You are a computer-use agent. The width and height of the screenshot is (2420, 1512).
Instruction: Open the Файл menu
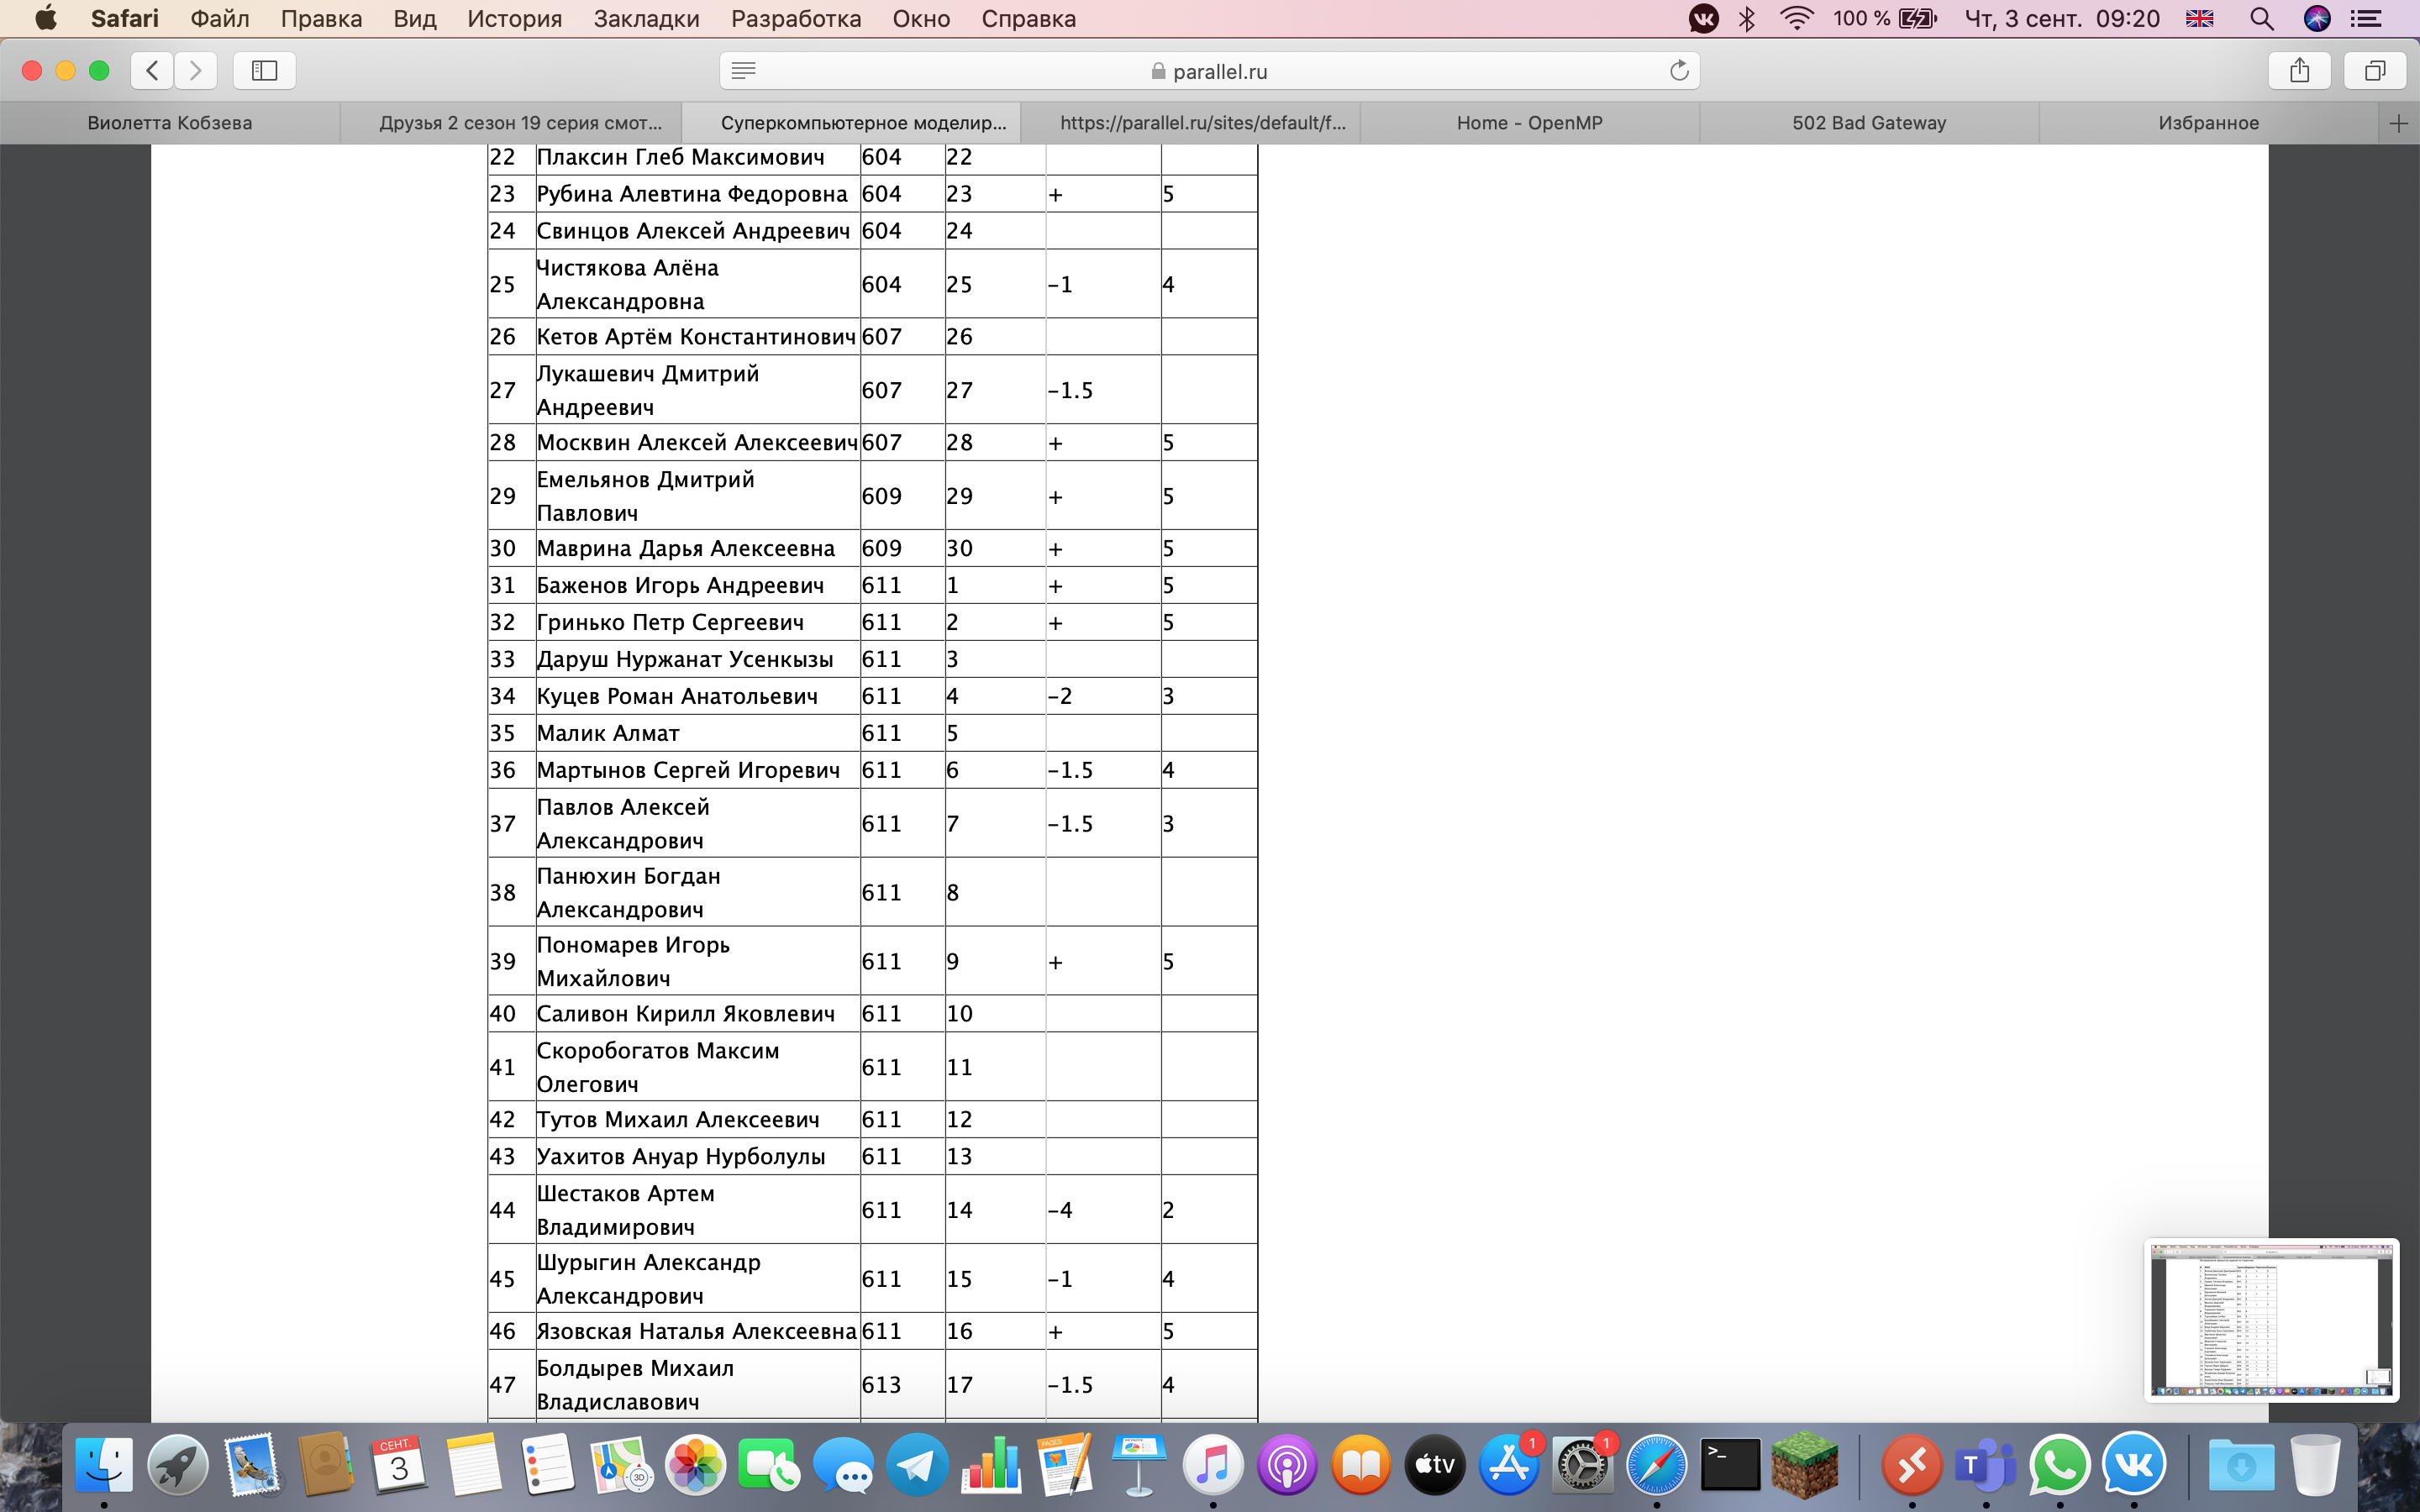[220, 18]
